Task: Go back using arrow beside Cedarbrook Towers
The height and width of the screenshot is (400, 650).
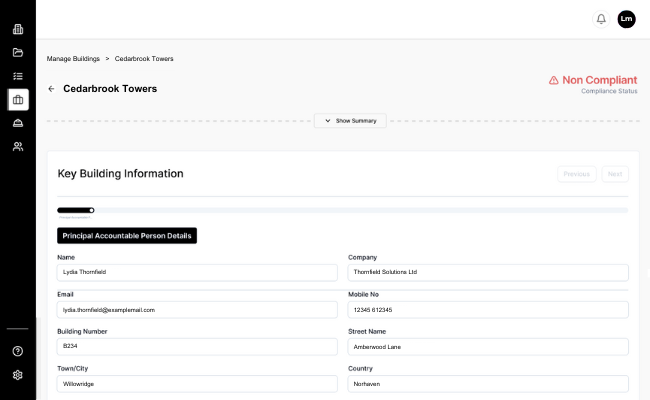Action: tap(51, 89)
